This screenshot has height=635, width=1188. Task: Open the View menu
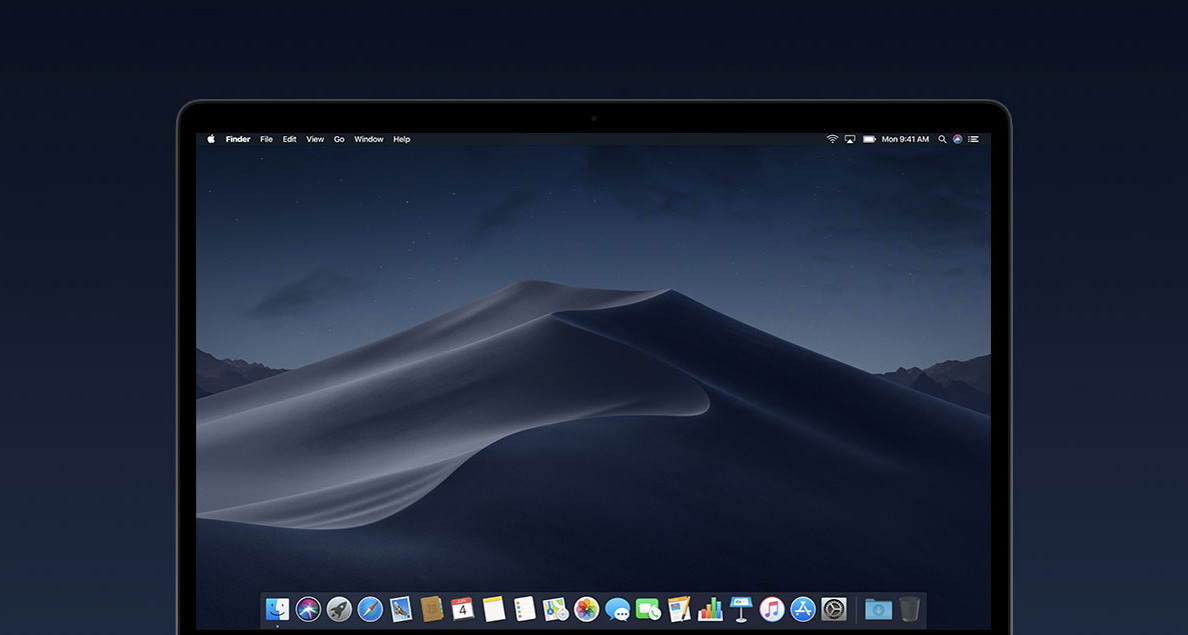[315, 139]
